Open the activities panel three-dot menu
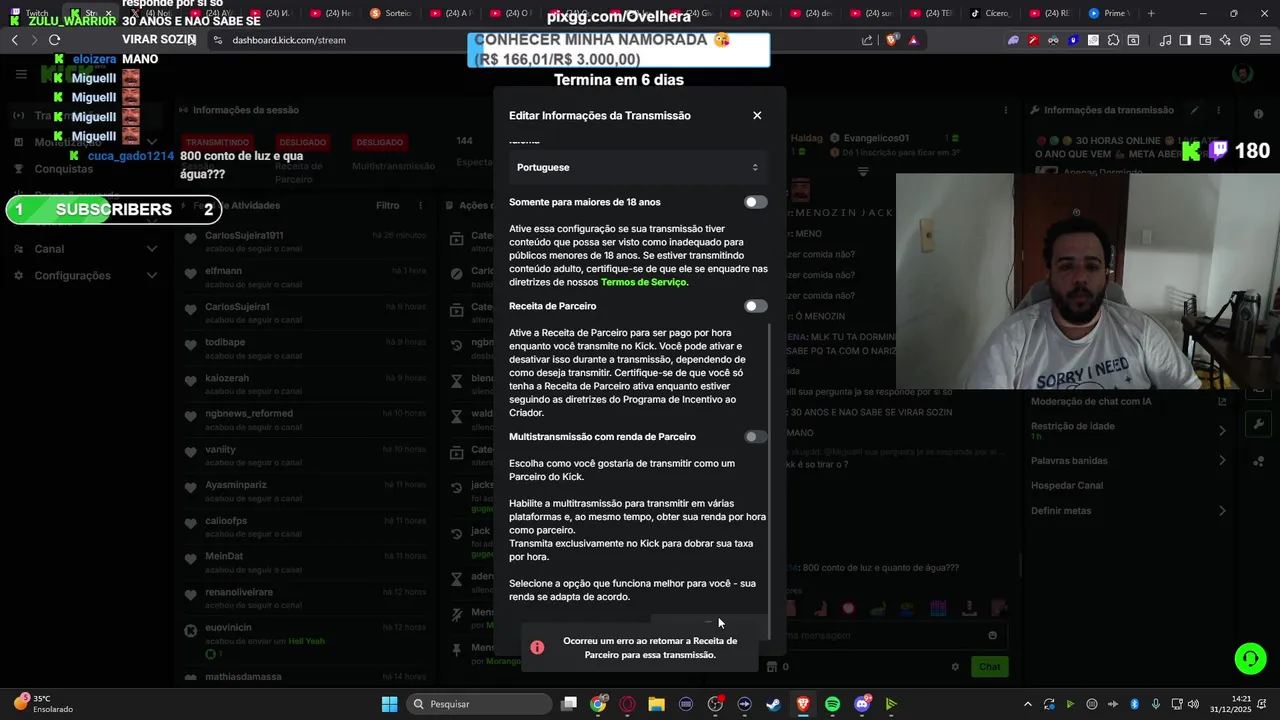Screen dimensions: 1280x720 (x=421, y=206)
